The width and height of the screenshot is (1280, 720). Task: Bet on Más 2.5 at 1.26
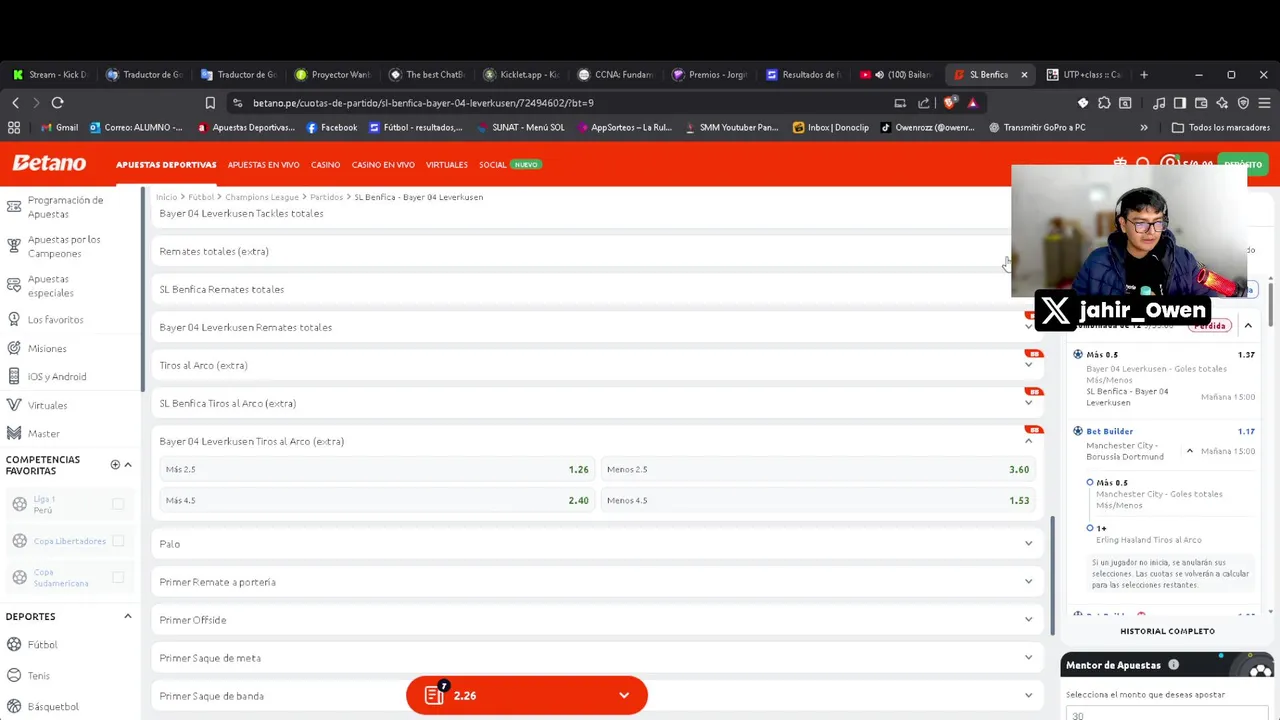pos(377,469)
